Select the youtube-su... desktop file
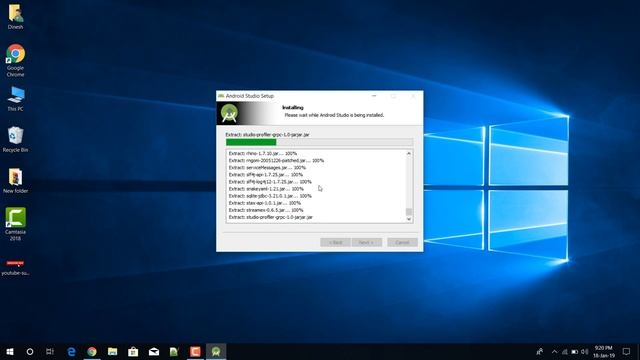 coord(15,267)
